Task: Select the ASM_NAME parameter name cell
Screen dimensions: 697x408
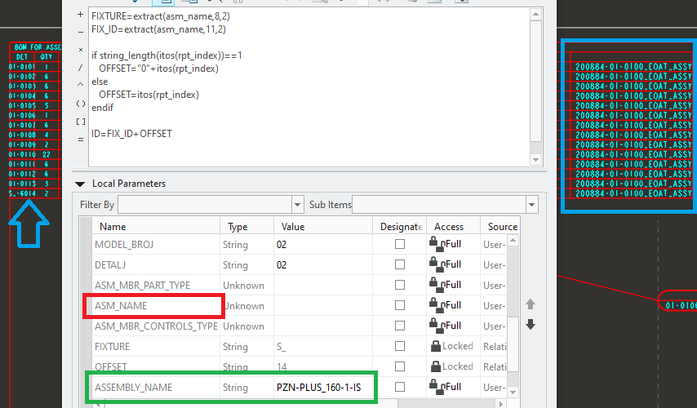Action: tap(156, 306)
